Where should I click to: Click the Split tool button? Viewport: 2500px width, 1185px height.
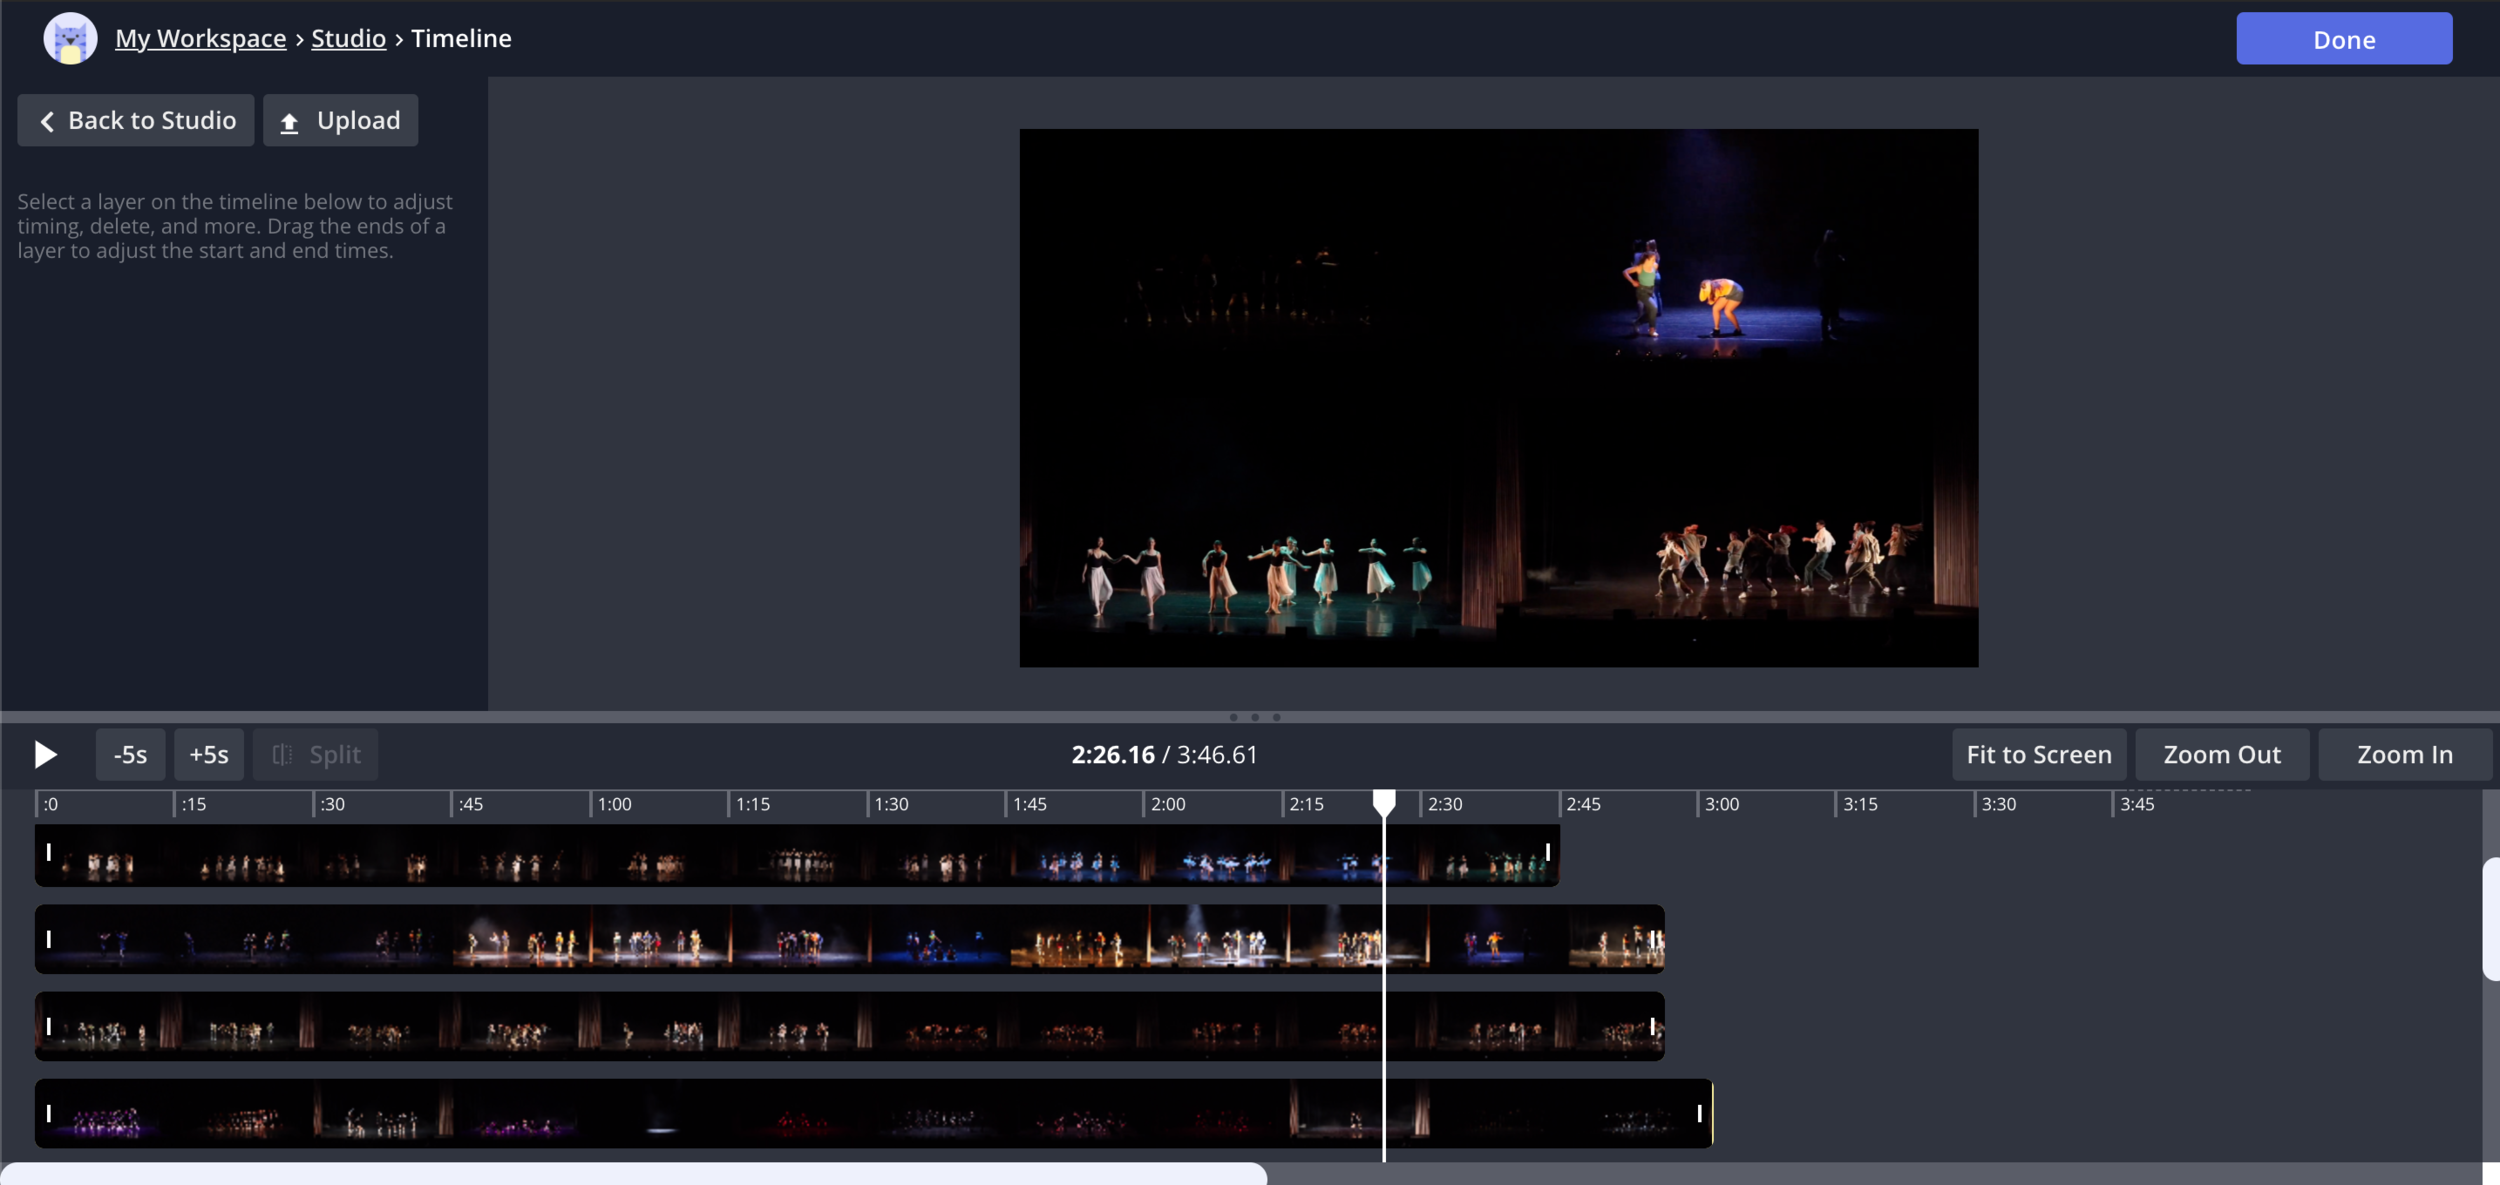[x=316, y=754]
